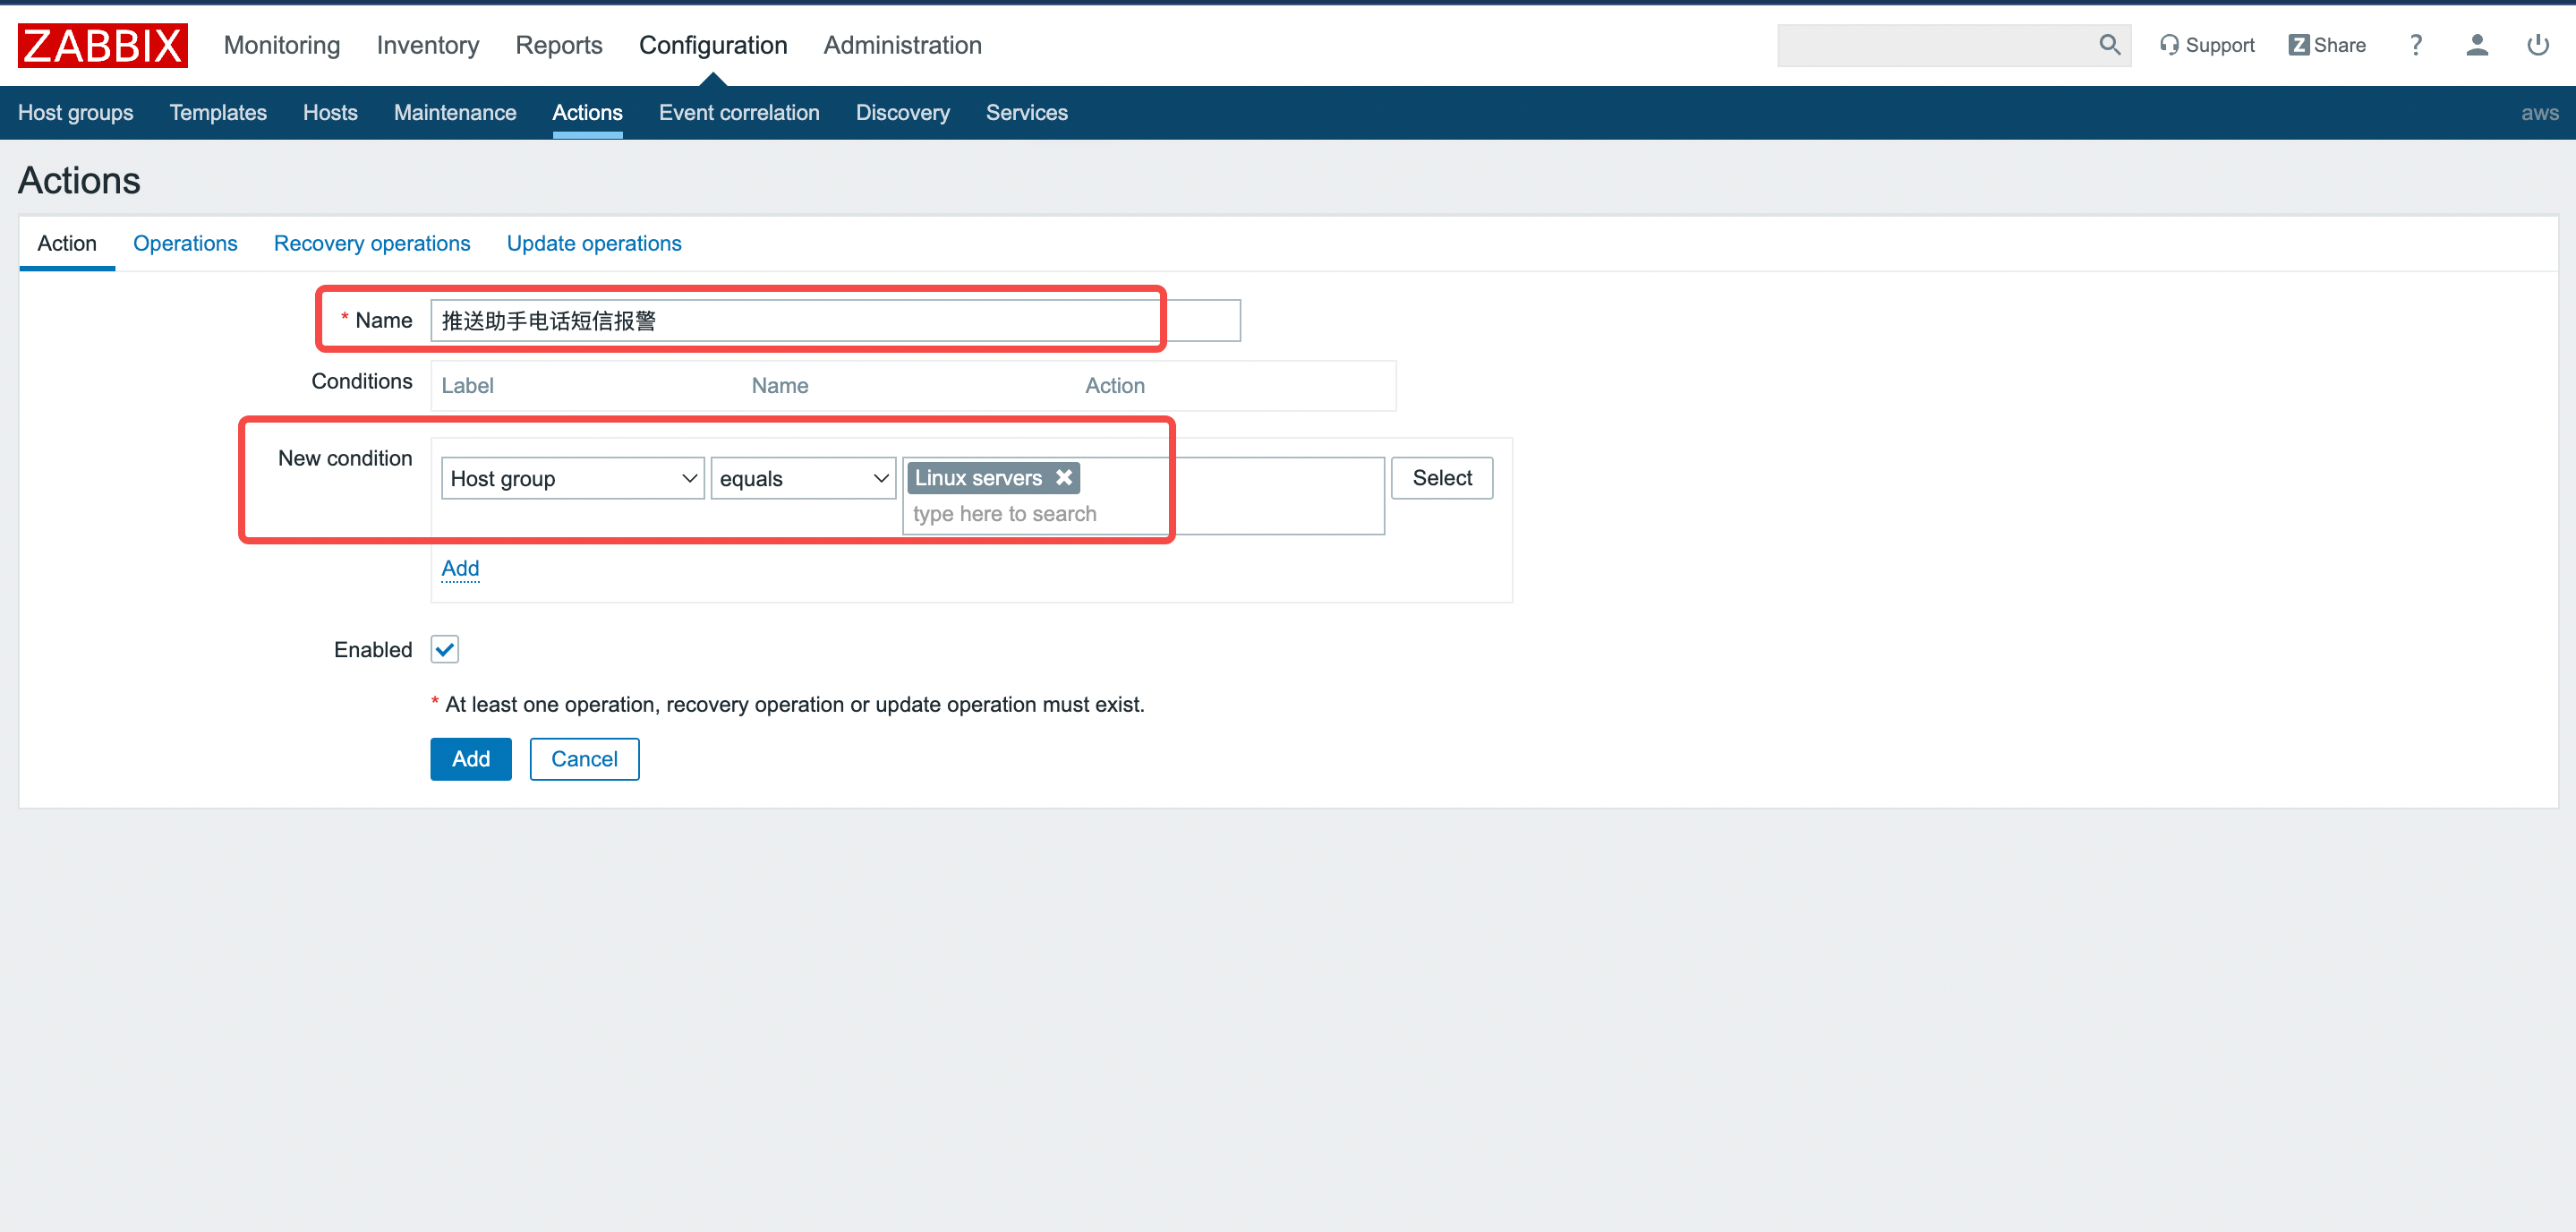Expand the Host group condition dropdown
Image resolution: width=2576 pixels, height=1232 pixels.
572,479
